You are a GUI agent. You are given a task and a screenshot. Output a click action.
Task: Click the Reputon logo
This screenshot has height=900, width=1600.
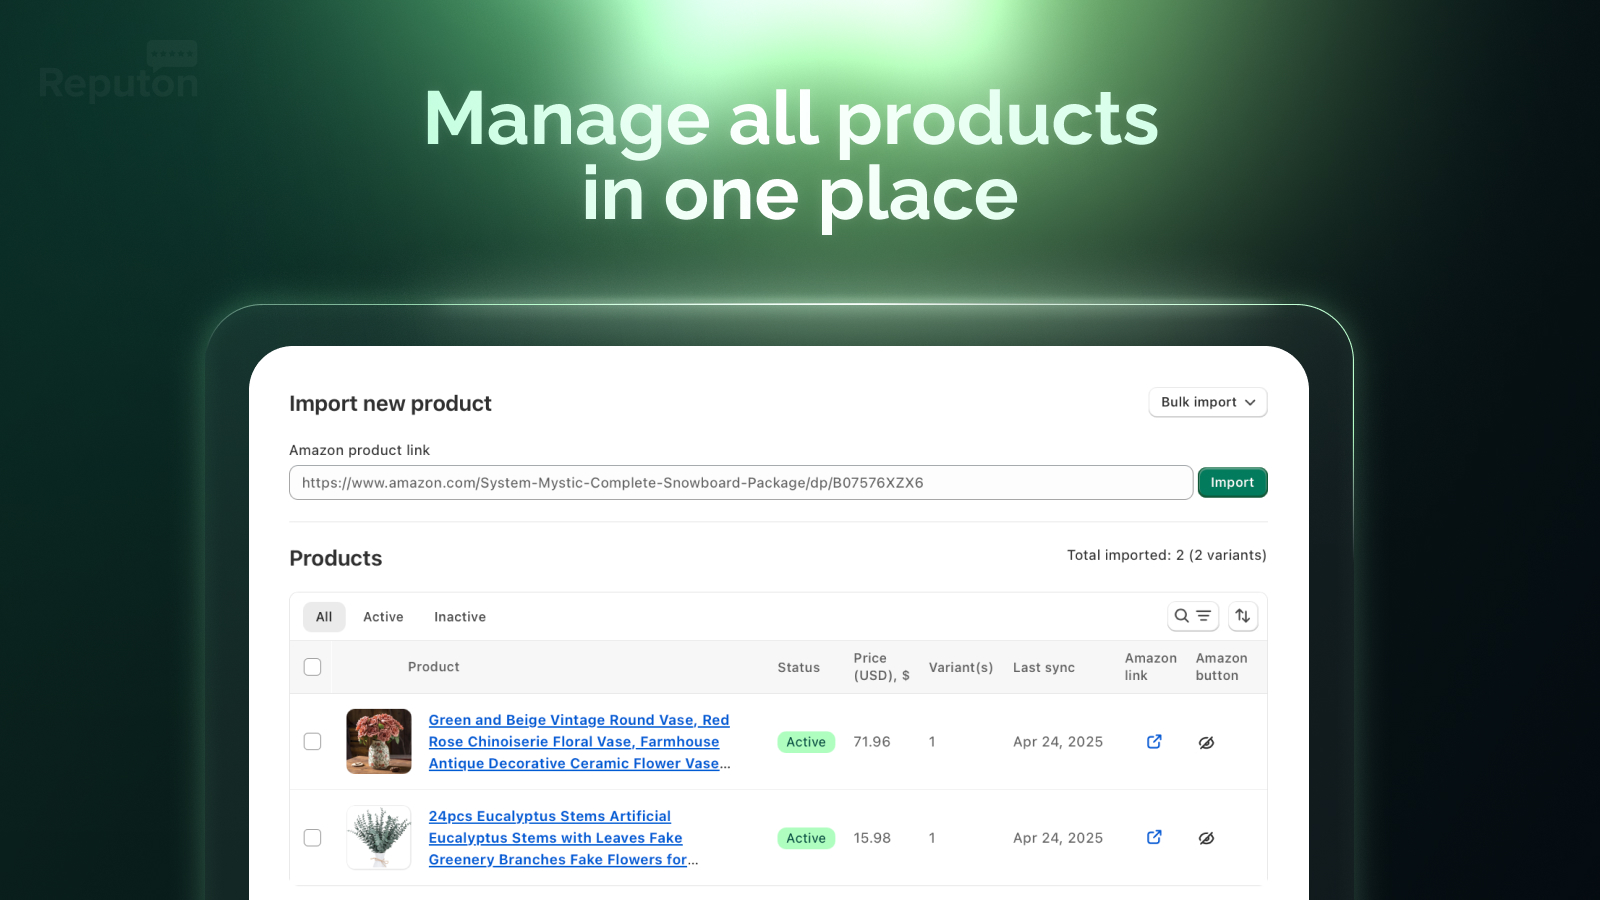click(119, 72)
